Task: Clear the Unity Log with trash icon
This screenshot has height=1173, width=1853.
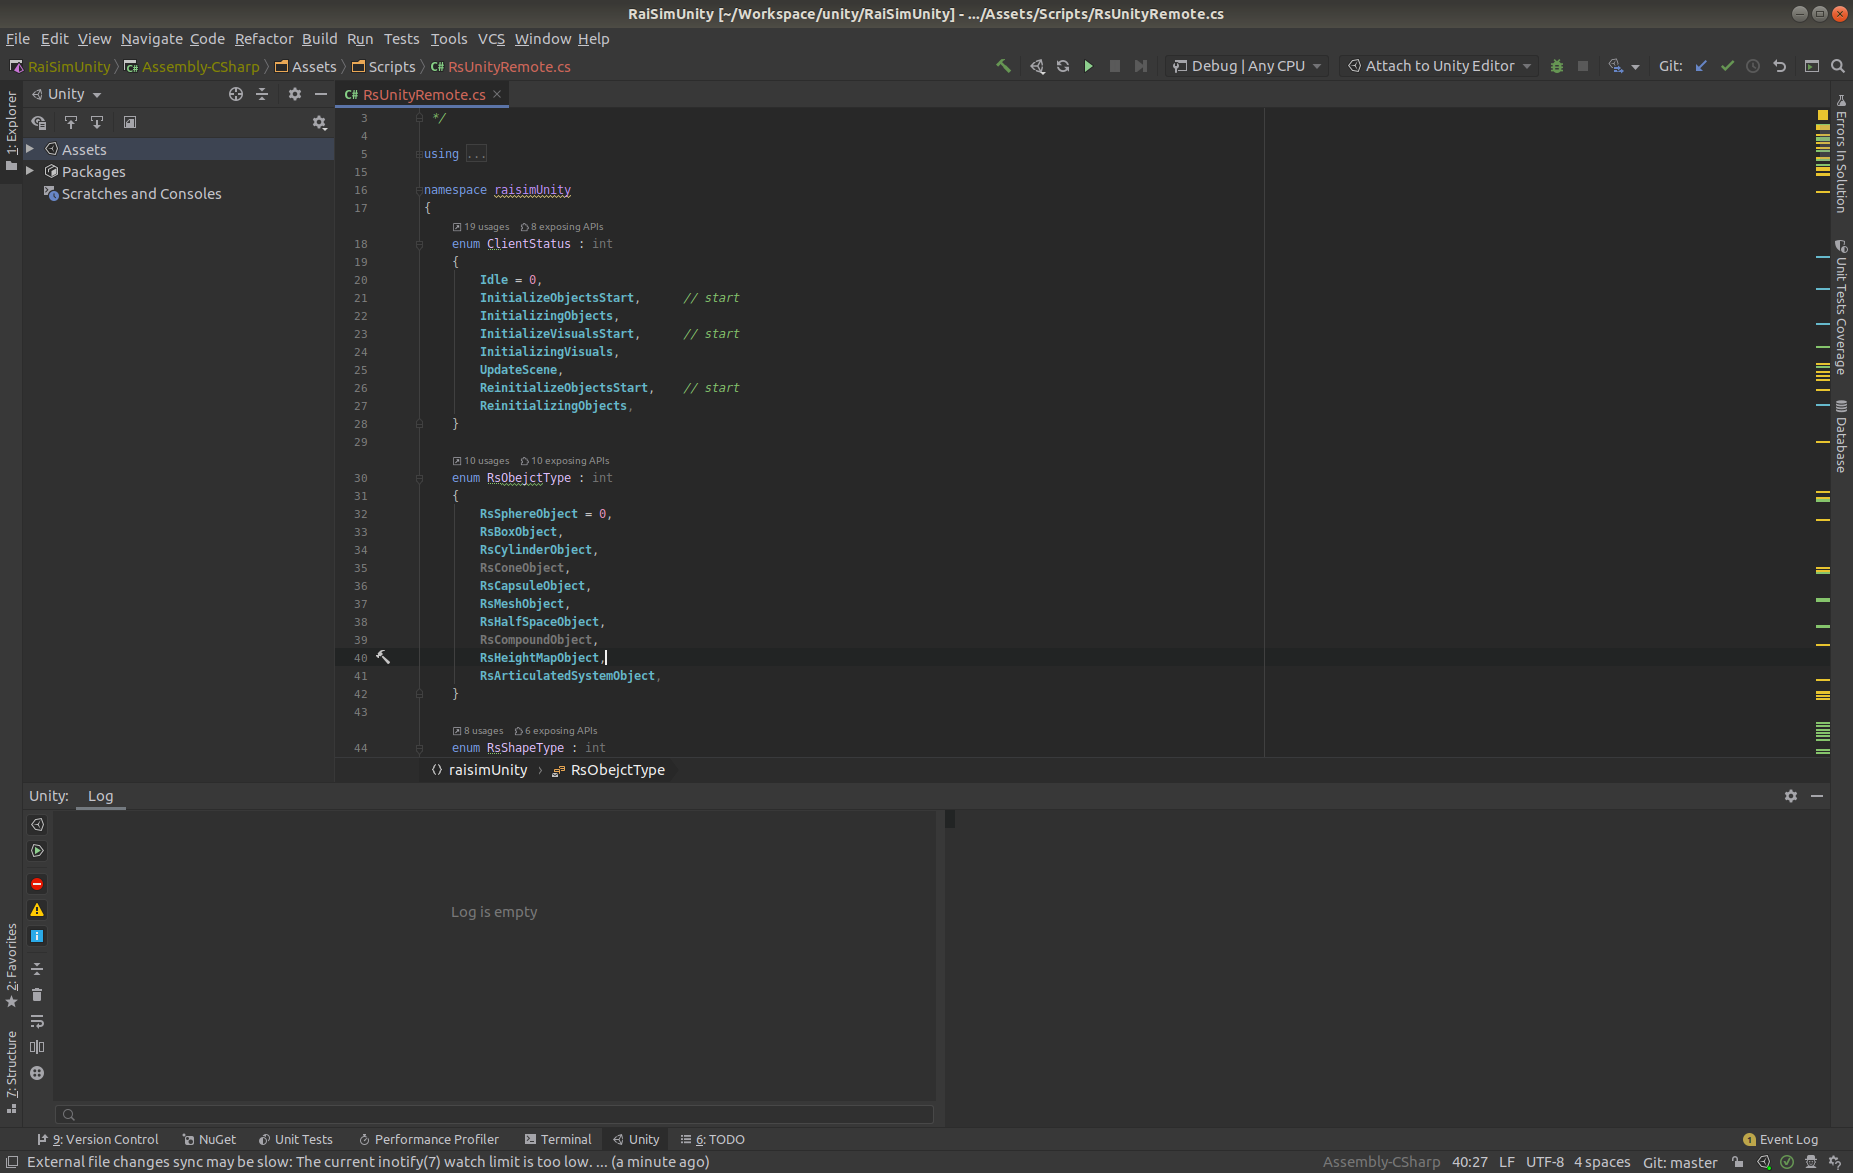Action: [x=37, y=995]
